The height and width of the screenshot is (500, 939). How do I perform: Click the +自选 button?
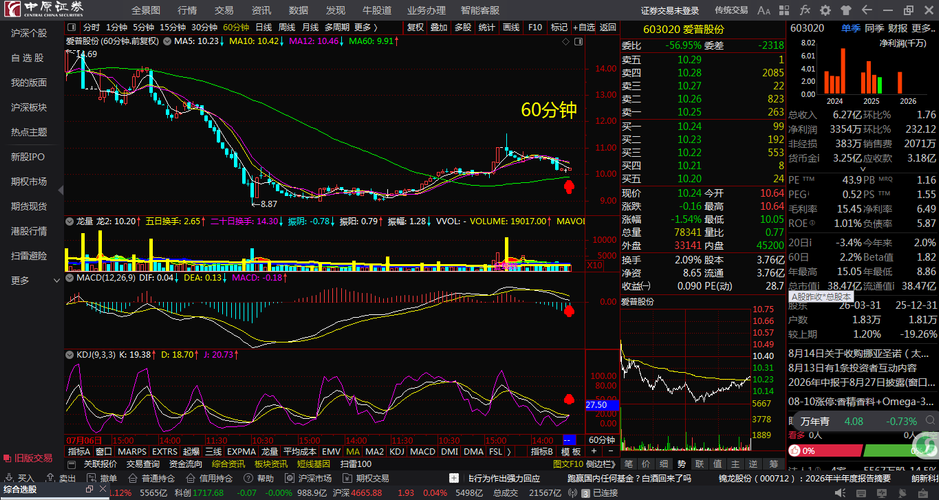(584, 28)
